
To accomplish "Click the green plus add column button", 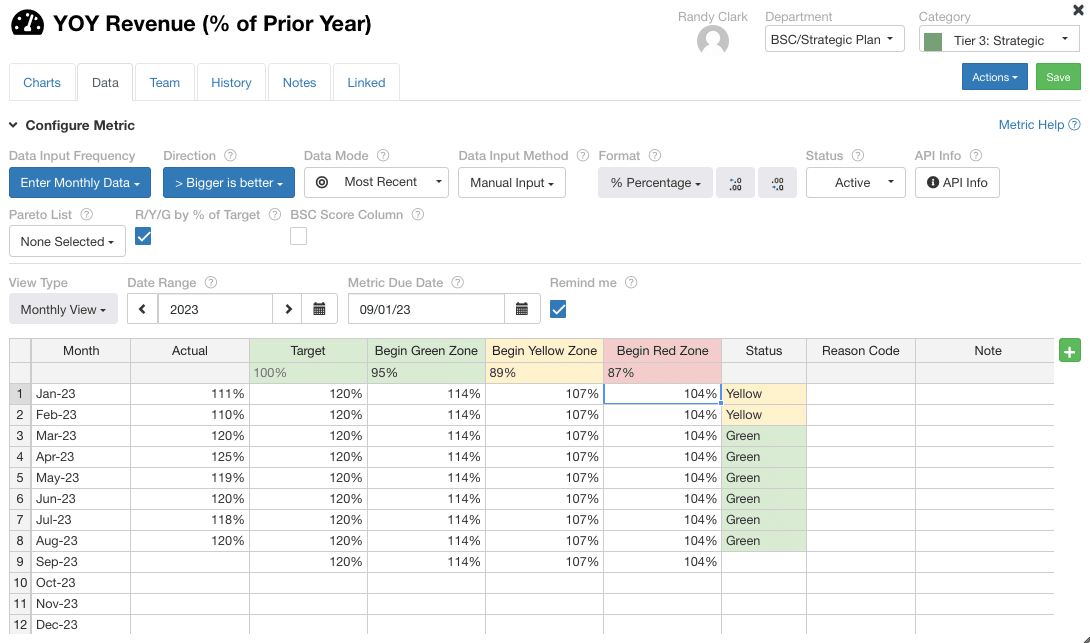I will (1069, 351).
